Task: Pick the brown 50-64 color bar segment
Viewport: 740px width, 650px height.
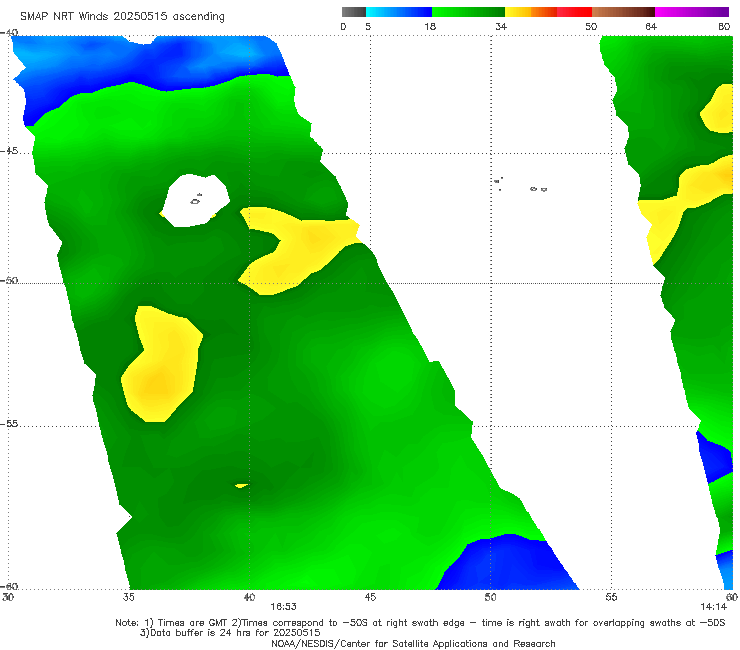Action: (623, 12)
